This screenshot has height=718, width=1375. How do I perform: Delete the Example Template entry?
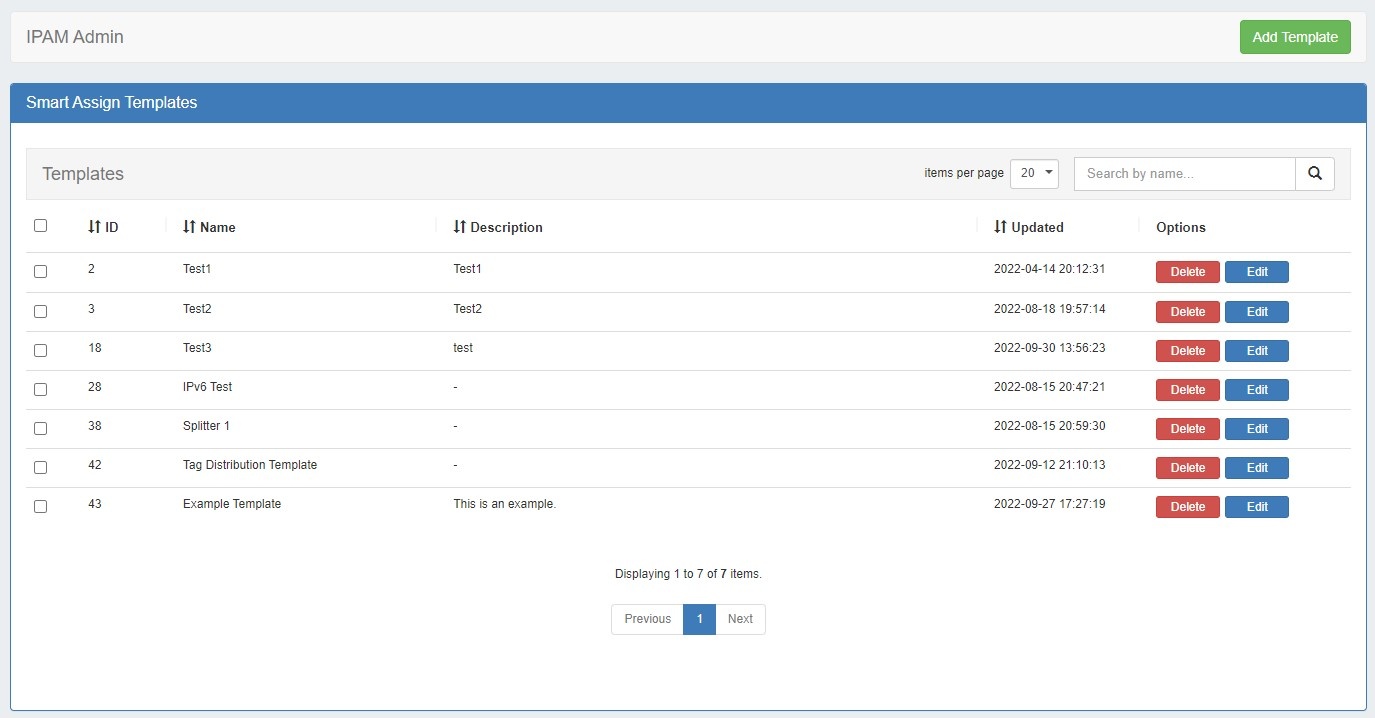click(1187, 507)
